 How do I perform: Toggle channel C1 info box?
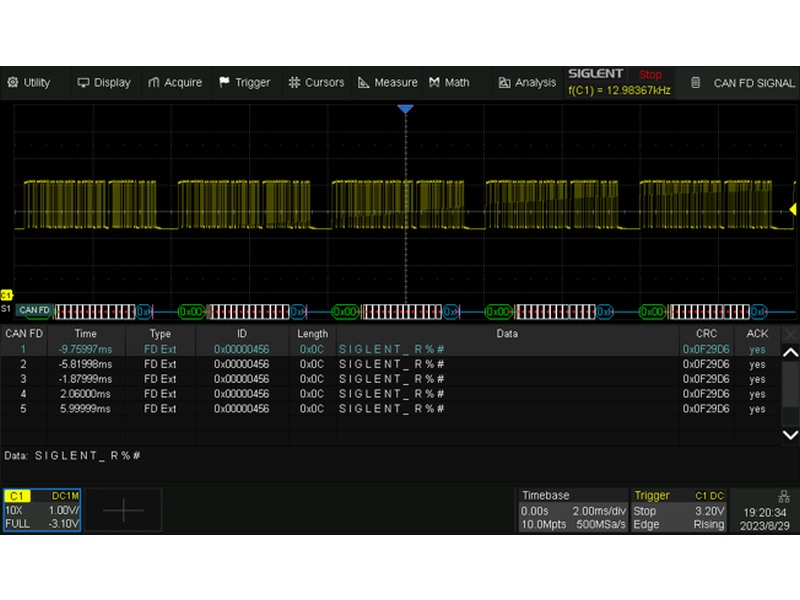(40, 510)
